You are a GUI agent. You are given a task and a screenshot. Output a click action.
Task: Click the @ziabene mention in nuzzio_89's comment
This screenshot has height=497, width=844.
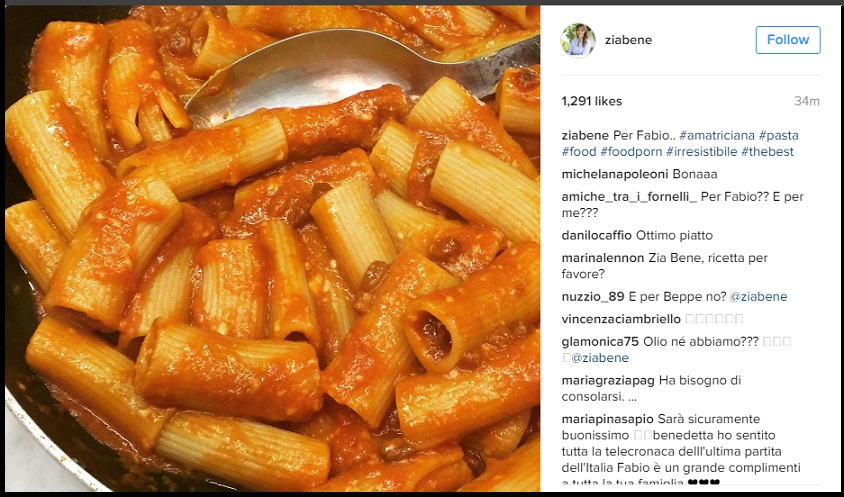coord(758,297)
